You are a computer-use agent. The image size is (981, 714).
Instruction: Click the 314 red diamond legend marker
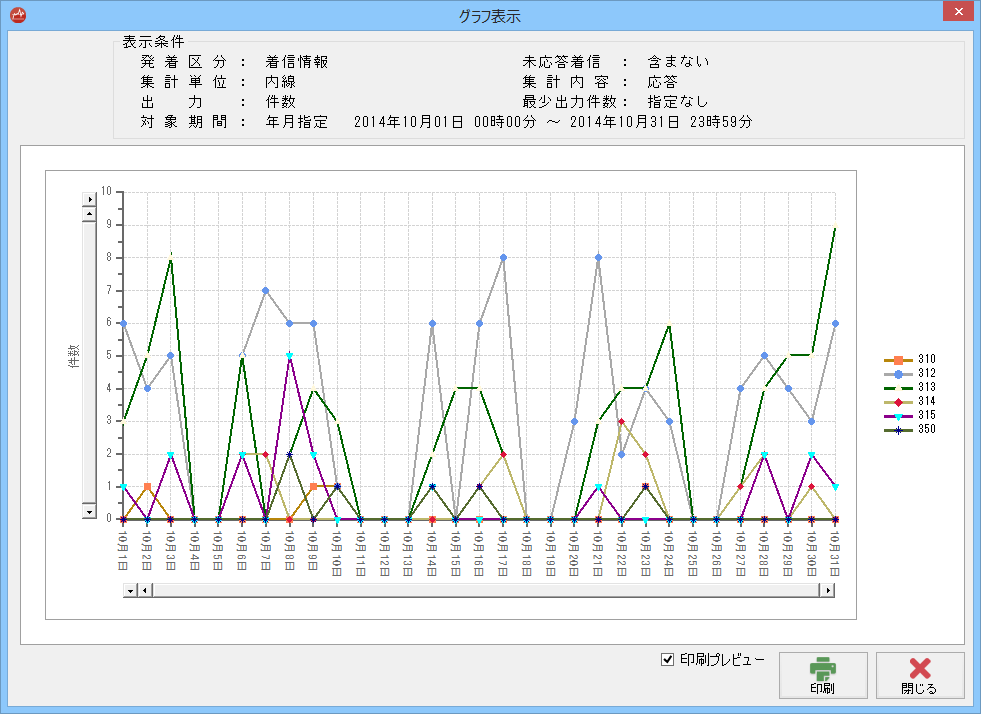tap(897, 402)
